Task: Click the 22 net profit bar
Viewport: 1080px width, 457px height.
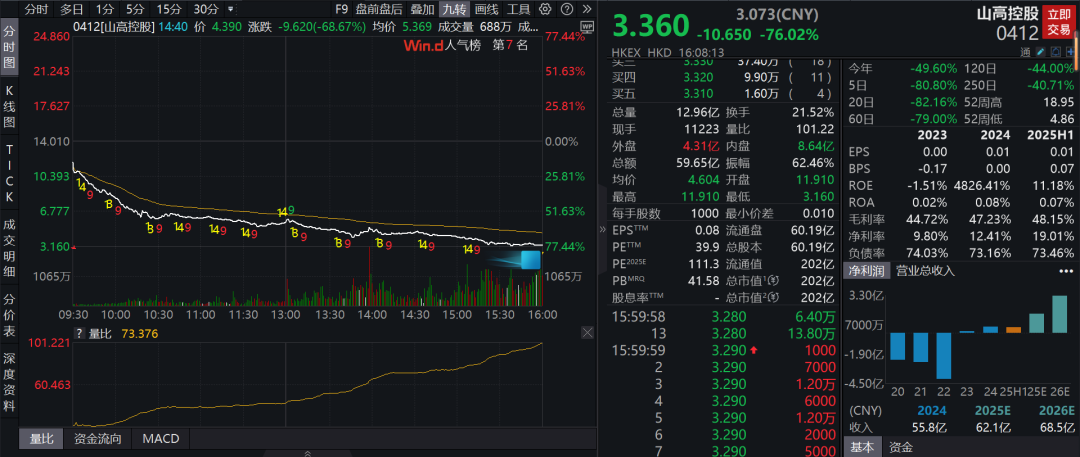Action: [943, 356]
